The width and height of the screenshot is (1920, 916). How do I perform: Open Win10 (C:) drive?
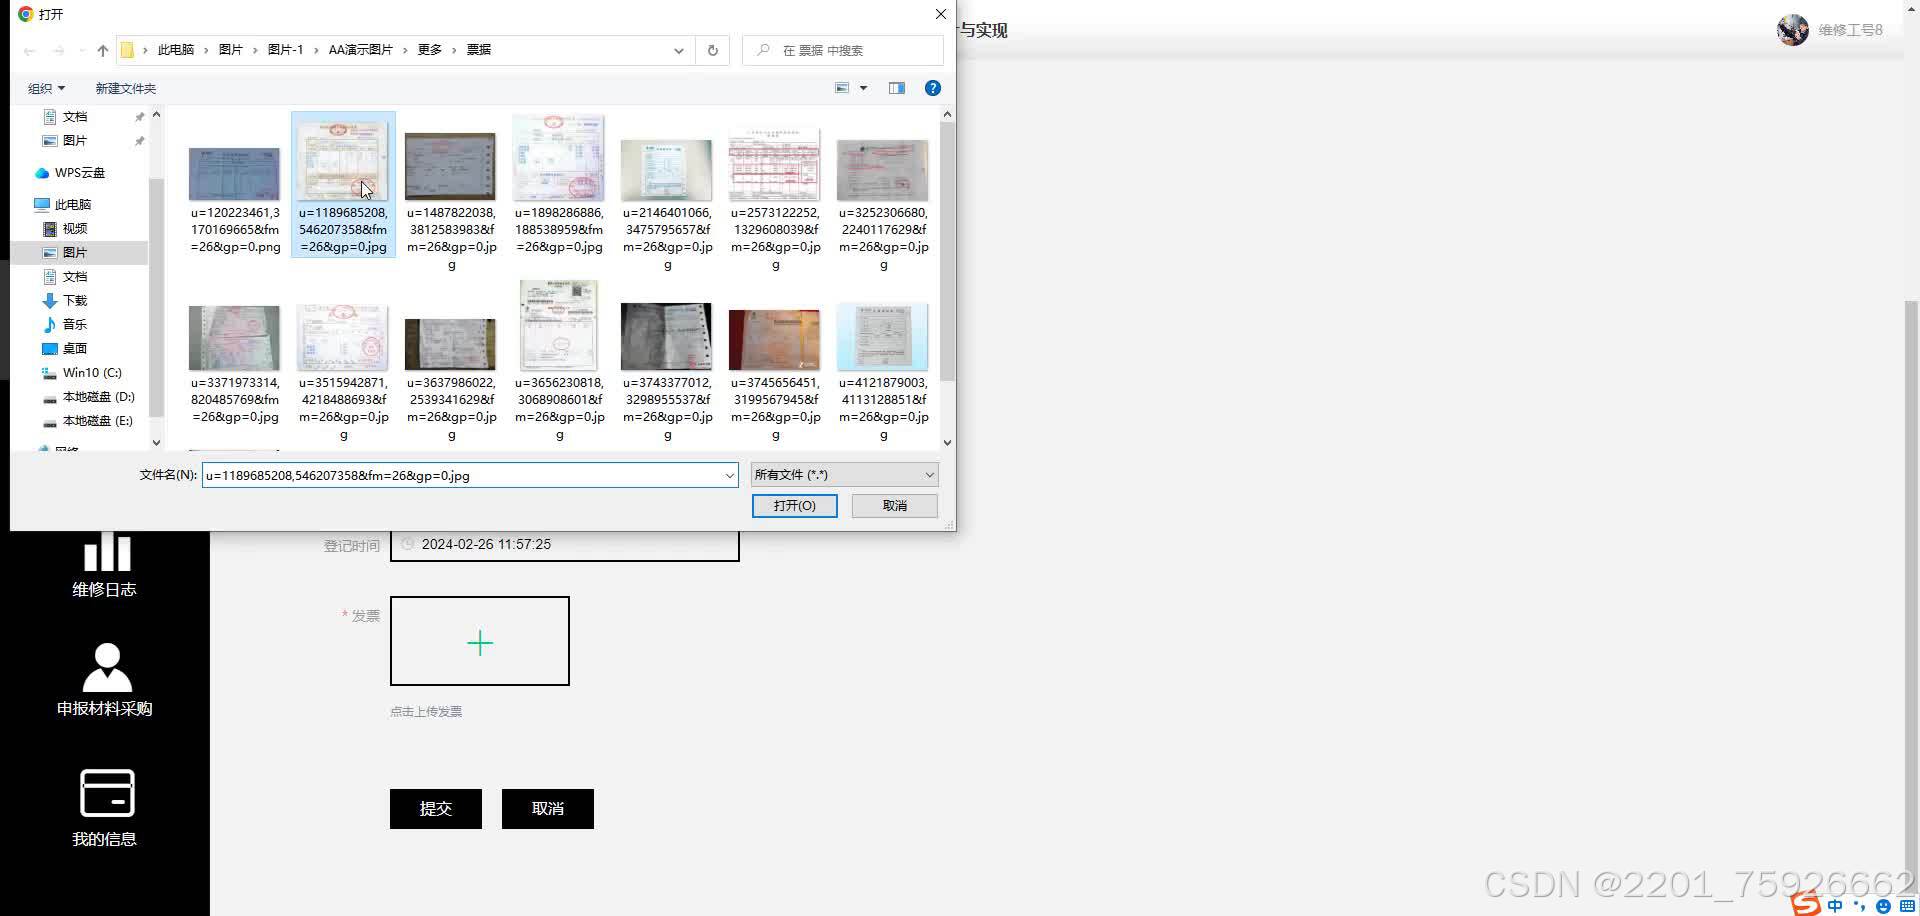coord(92,373)
